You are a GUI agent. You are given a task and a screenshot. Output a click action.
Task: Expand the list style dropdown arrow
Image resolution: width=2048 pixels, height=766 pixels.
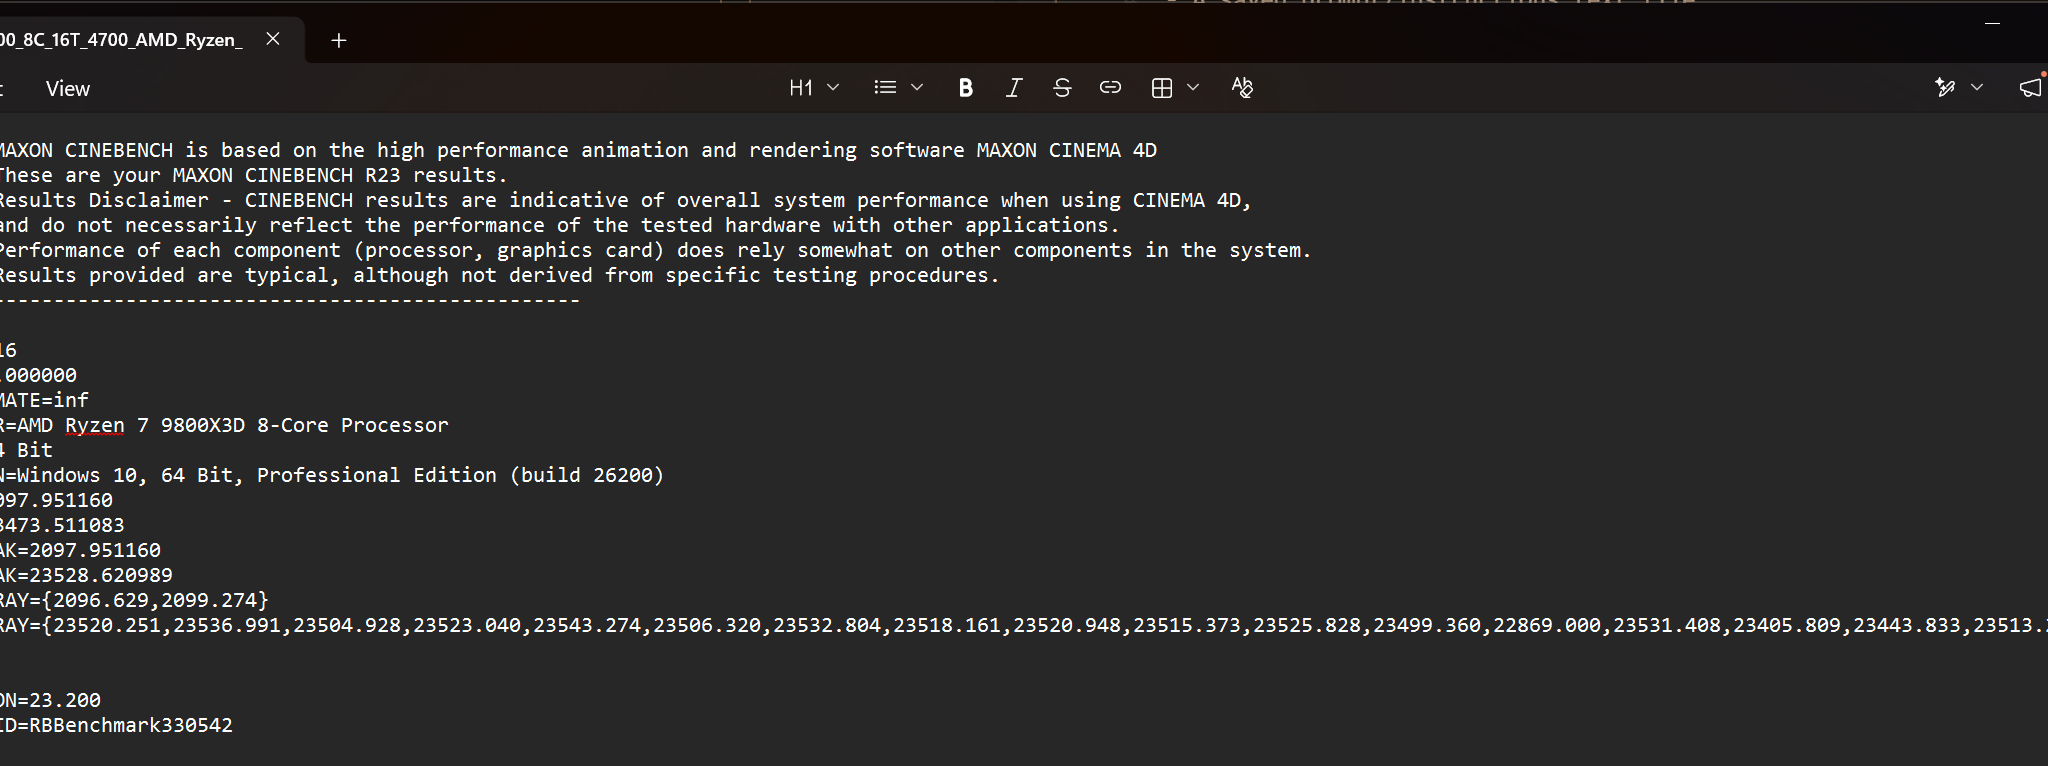917,88
